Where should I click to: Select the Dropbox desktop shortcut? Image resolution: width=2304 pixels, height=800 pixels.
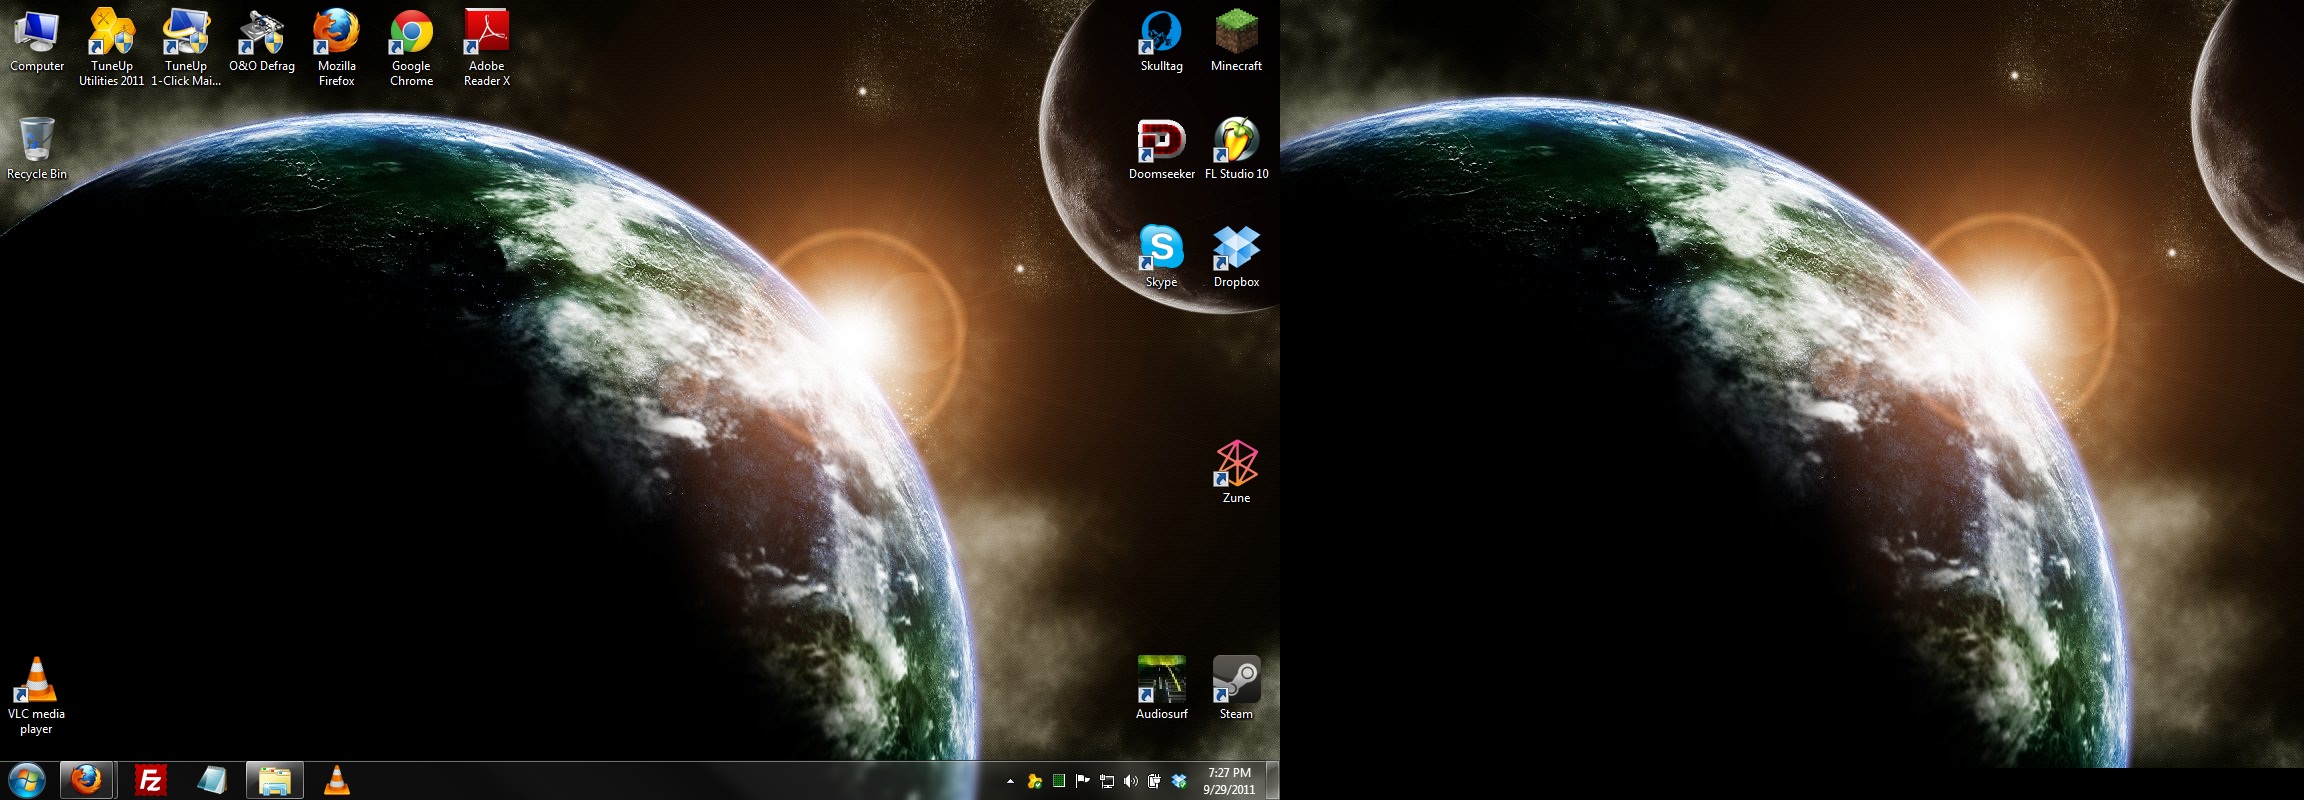pyautogui.click(x=1236, y=250)
